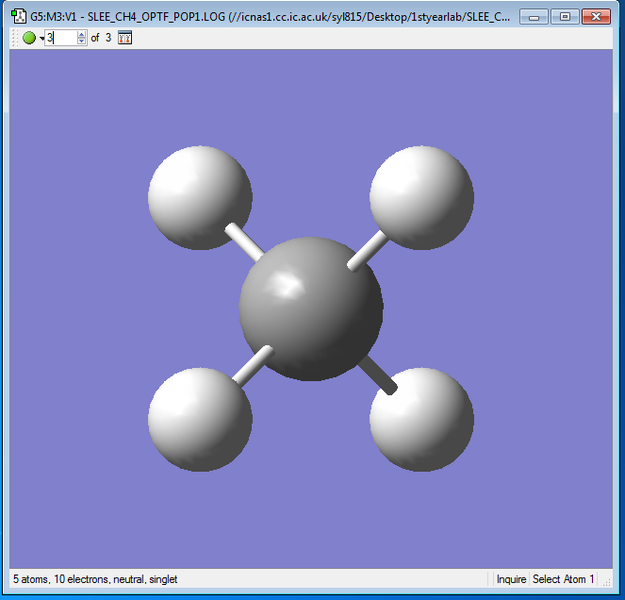Maximize the GaussView molecule window
The width and height of the screenshot is (625, 600).
565,17
